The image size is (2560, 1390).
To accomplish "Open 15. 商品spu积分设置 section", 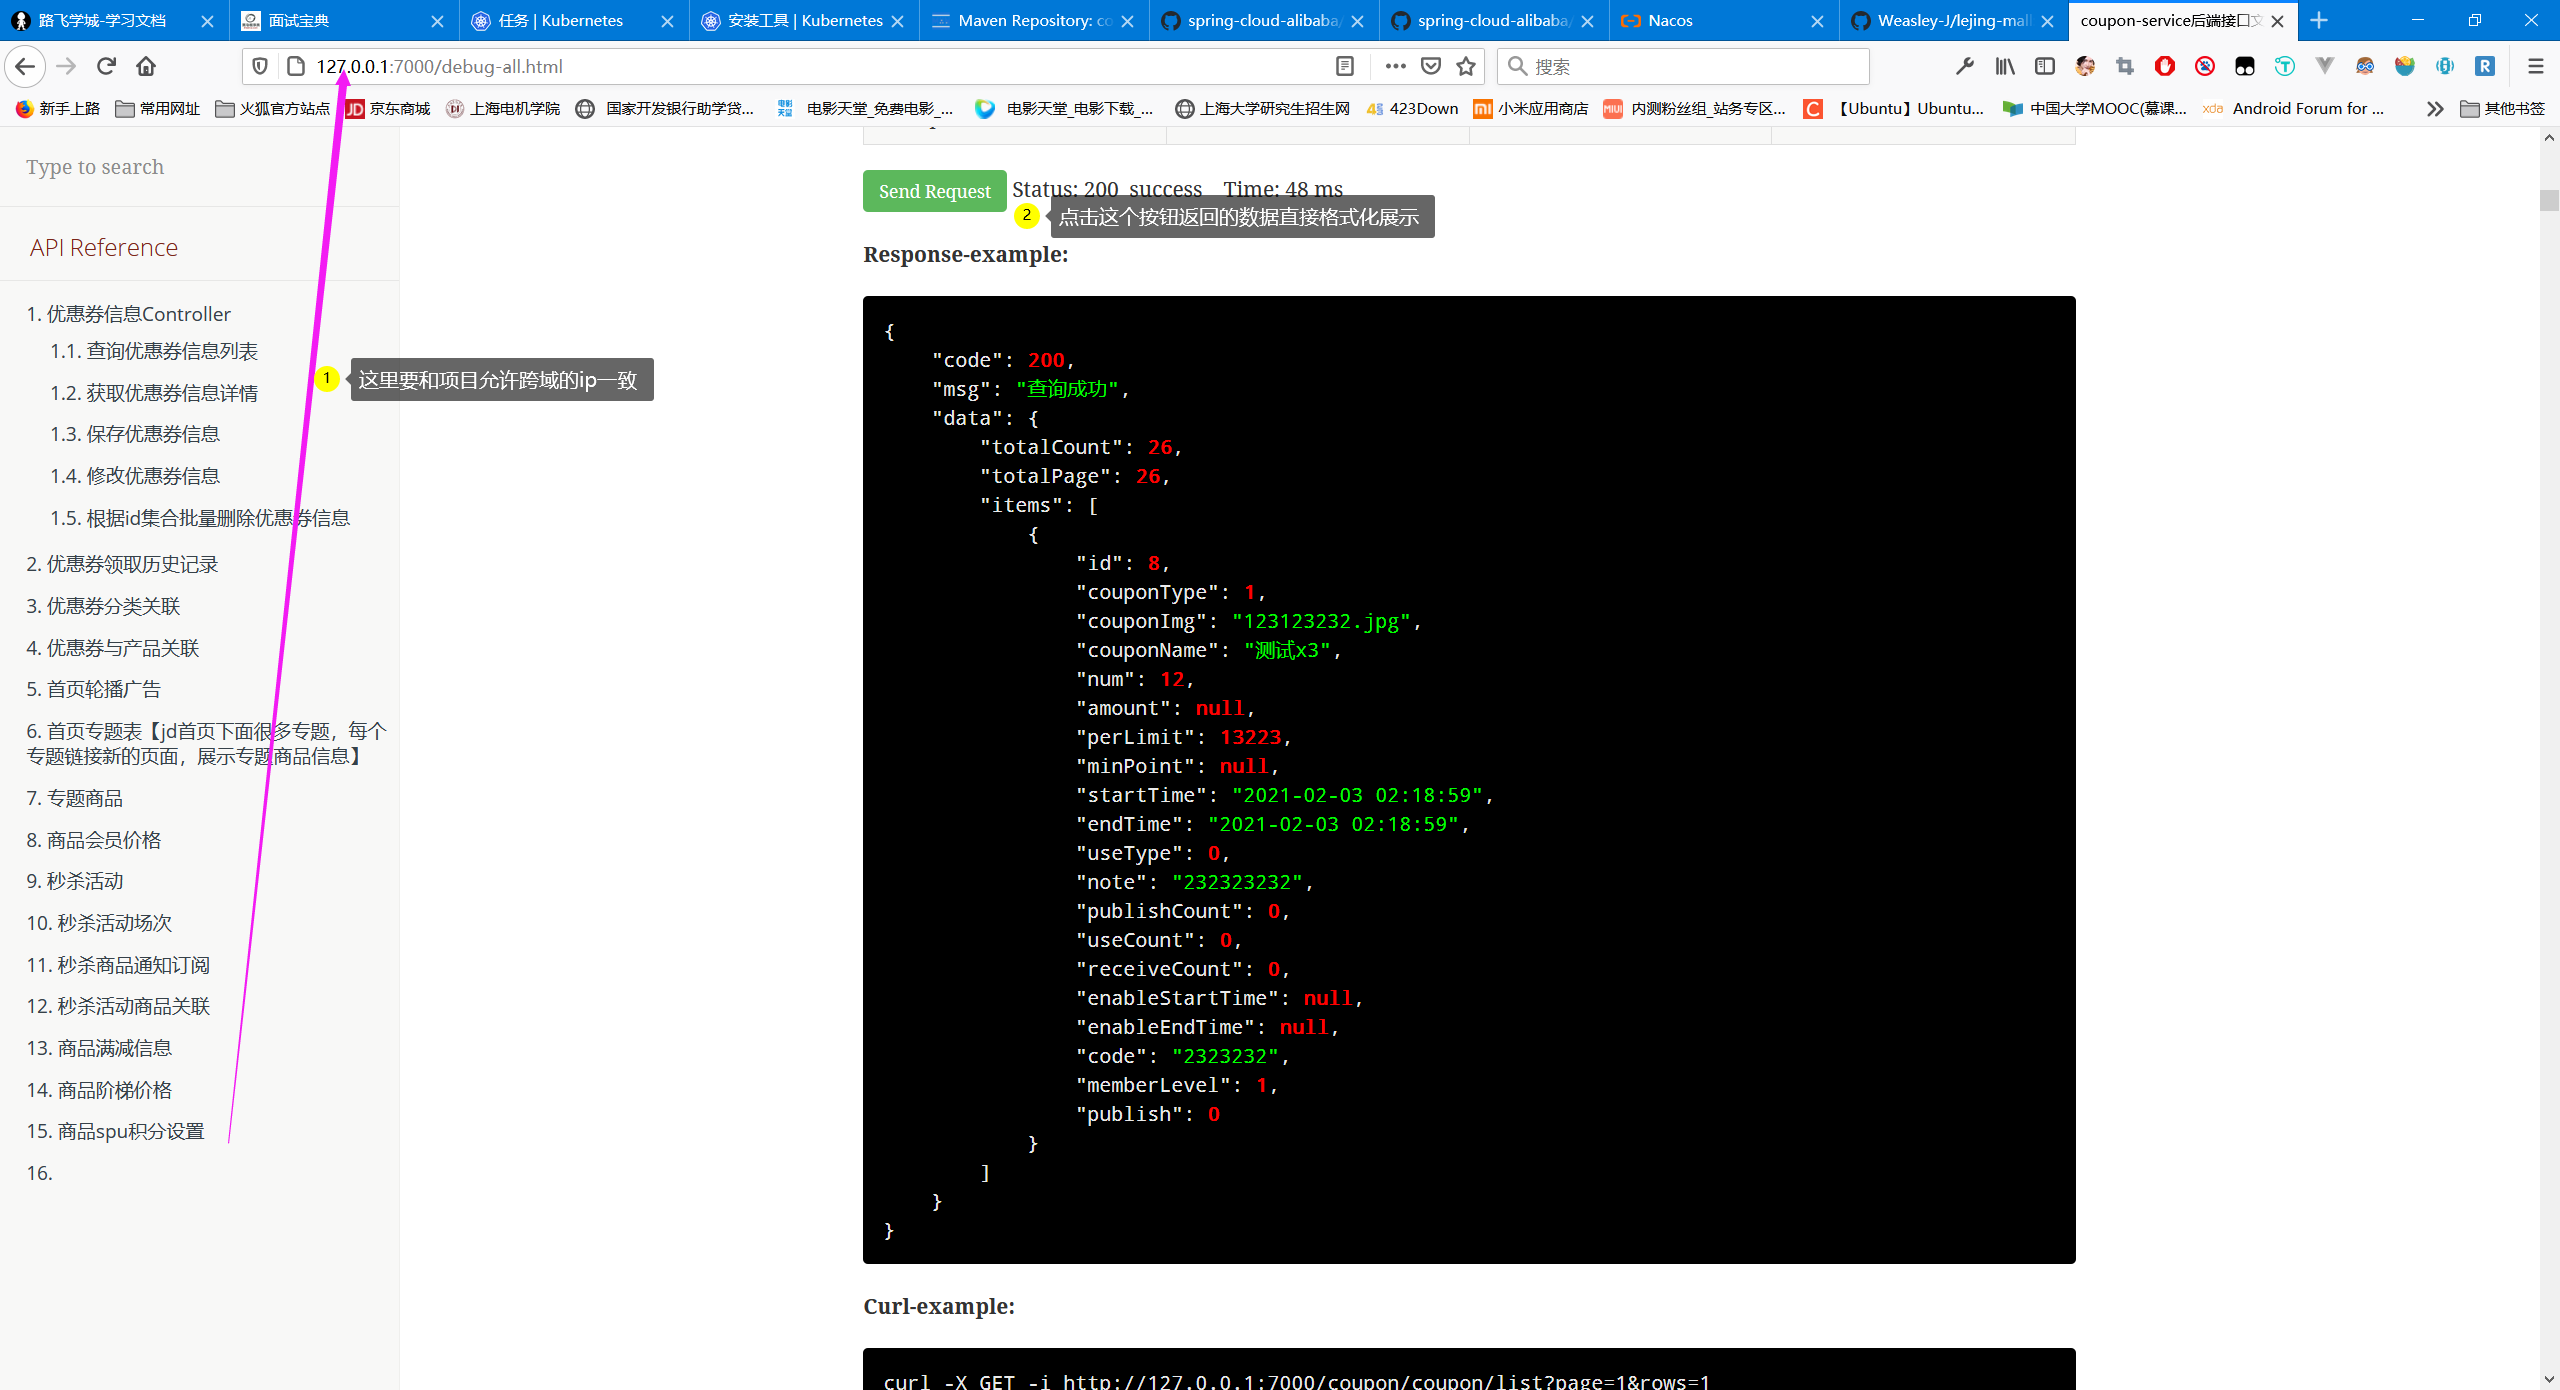I will (115, 1131).
